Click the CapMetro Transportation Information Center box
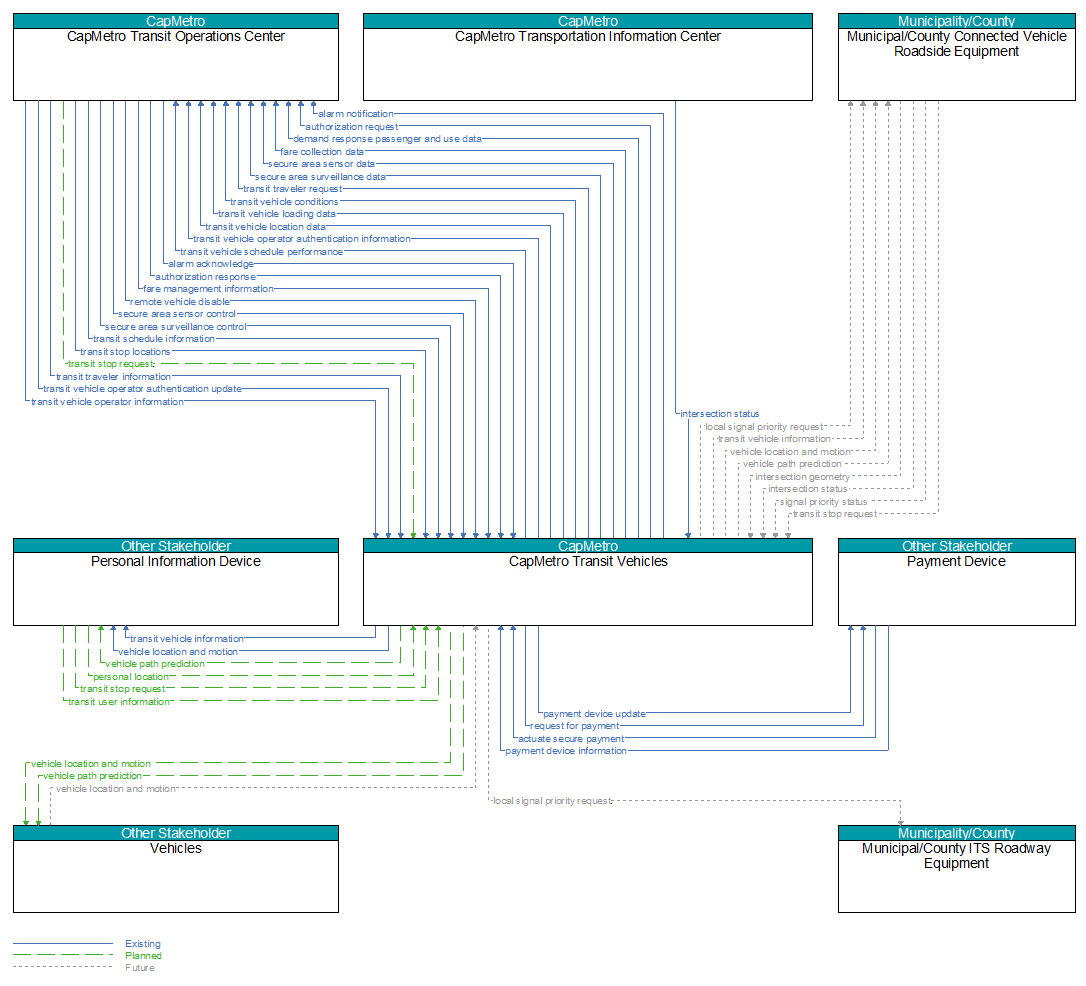The height and width of the screenshot is (986, 1086). click(587, 57)
